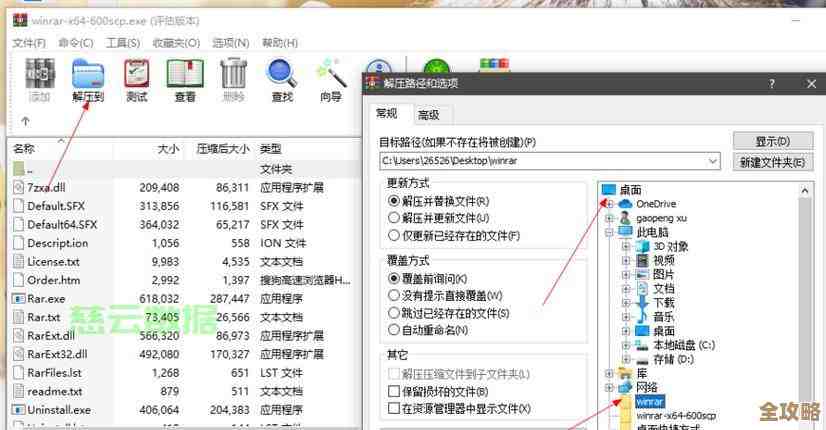
Task: Expand the 本地磁盘 (C:) tree node
Action: coord(626,345)
